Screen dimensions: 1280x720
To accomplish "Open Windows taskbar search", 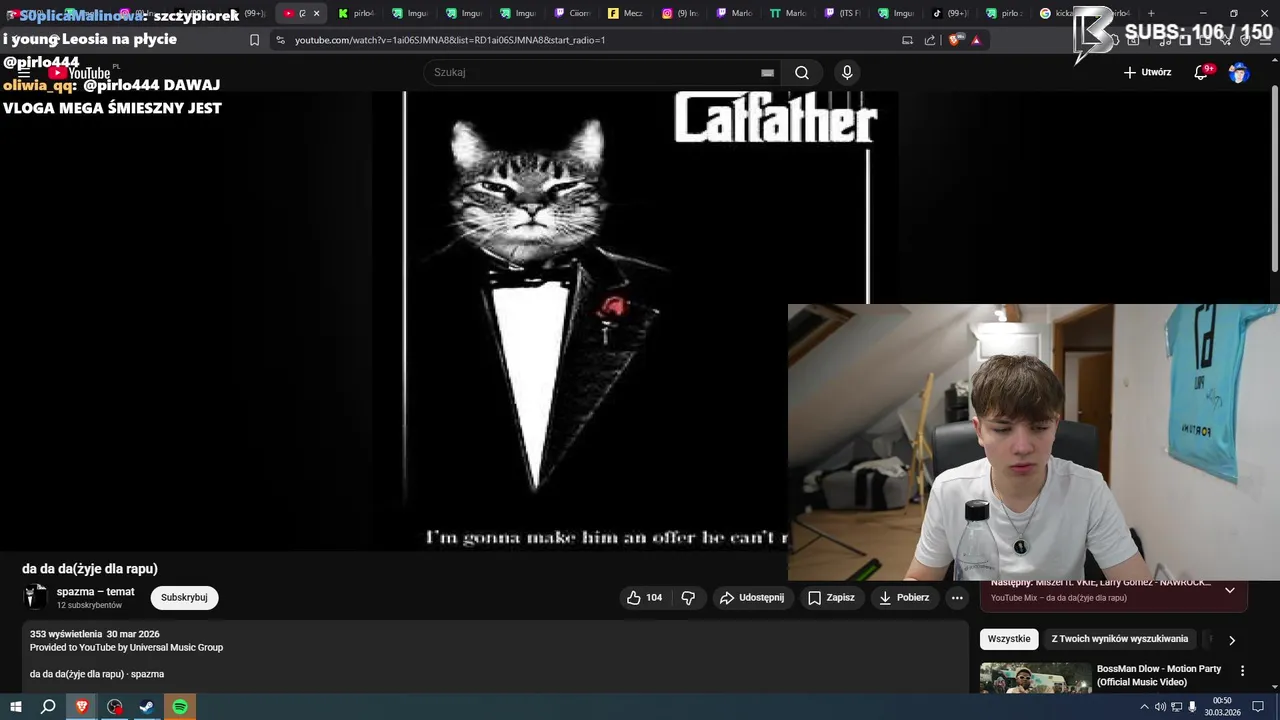I will (48, 707).
